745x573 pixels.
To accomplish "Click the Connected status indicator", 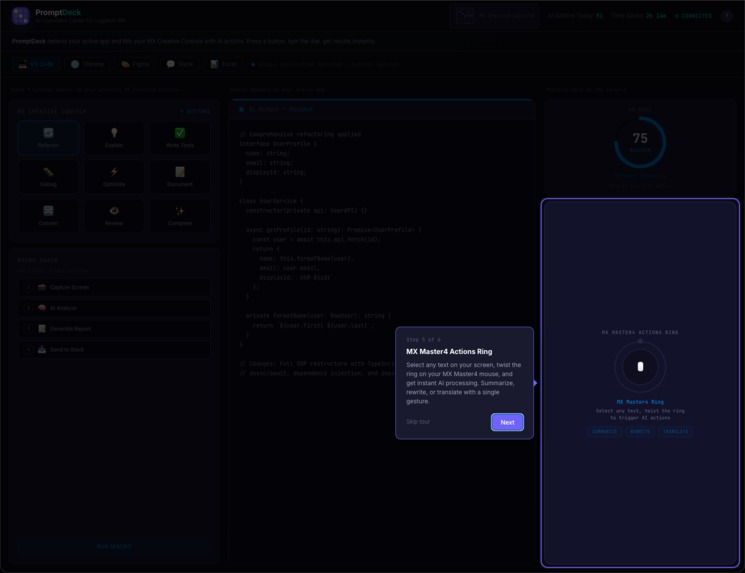I will point(693,16).
